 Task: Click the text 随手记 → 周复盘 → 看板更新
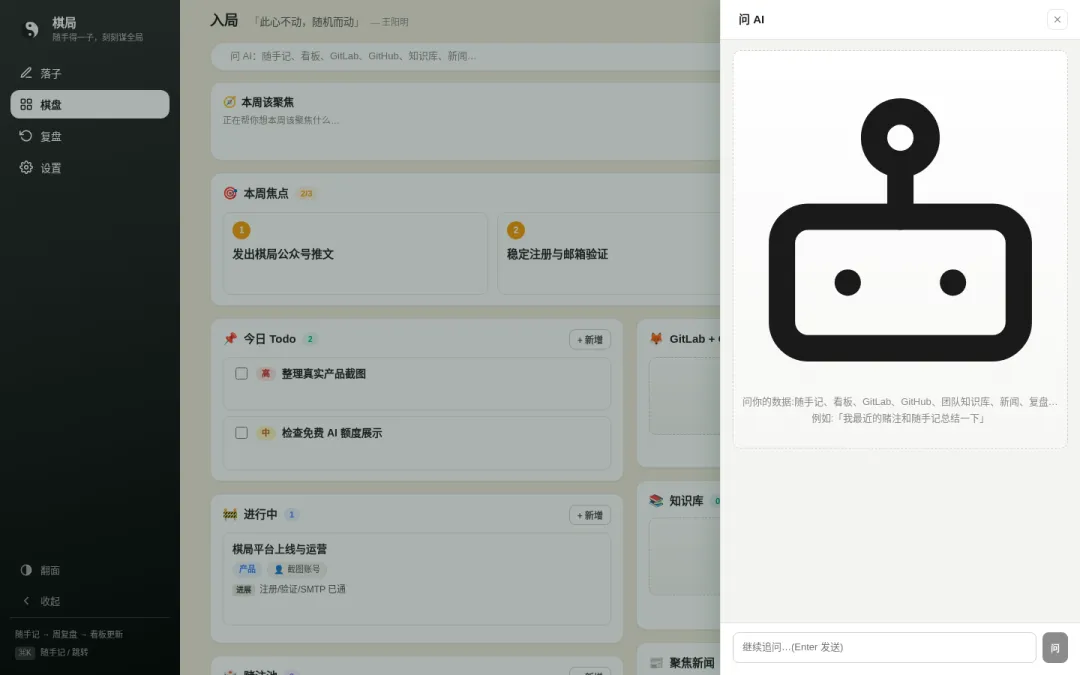click(69, 634)
